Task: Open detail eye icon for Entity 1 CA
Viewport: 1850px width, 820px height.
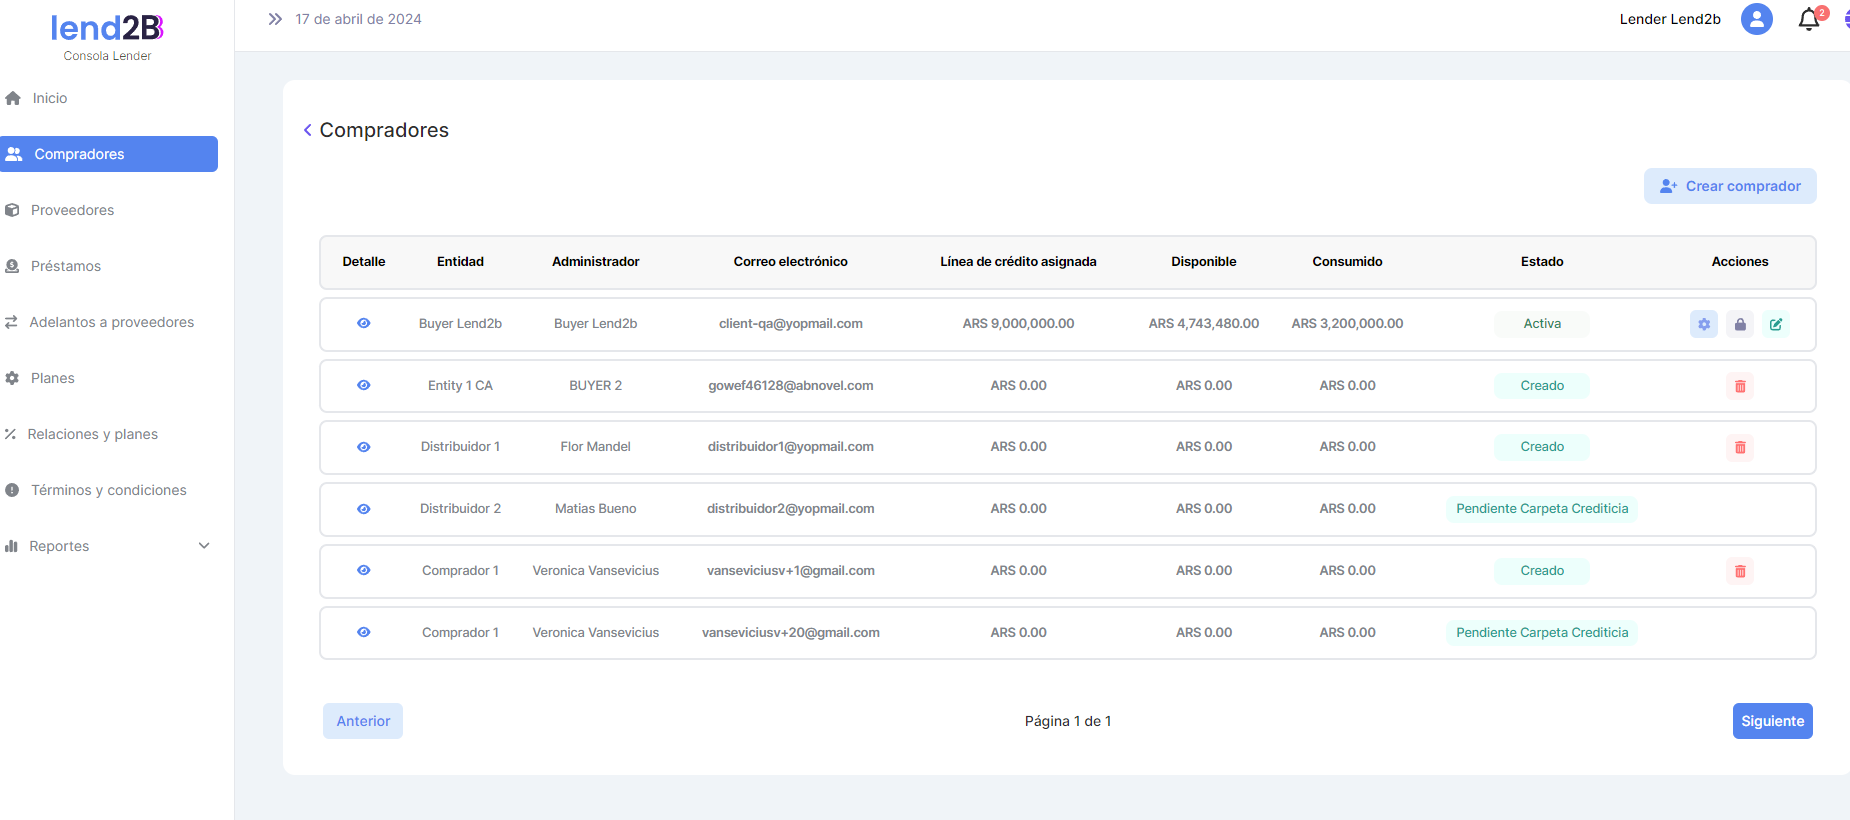Action: [364, 385]
